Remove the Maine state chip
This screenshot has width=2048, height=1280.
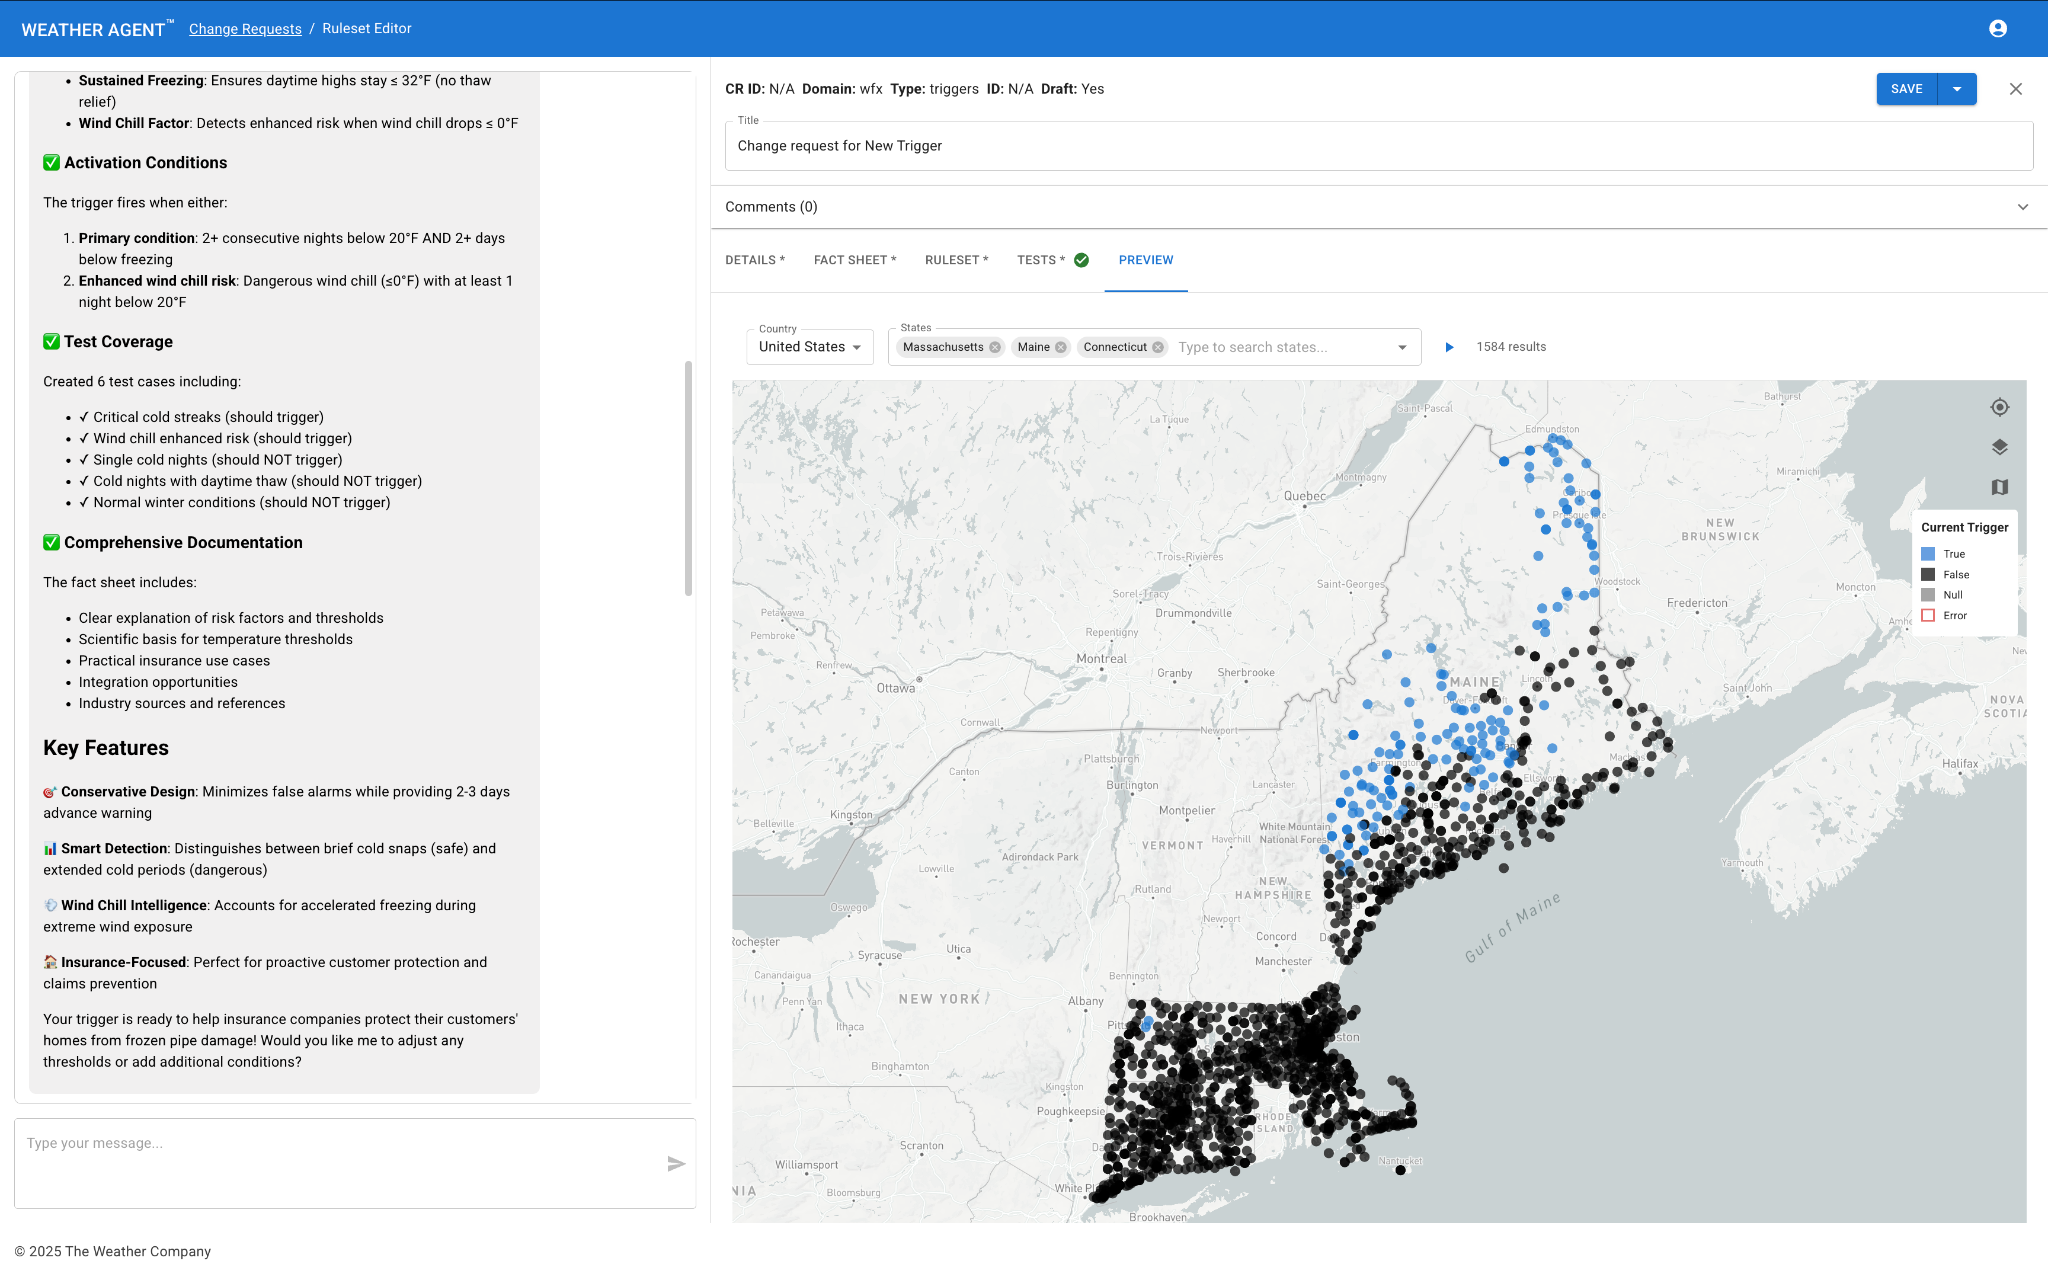[x=1061, y=347]
